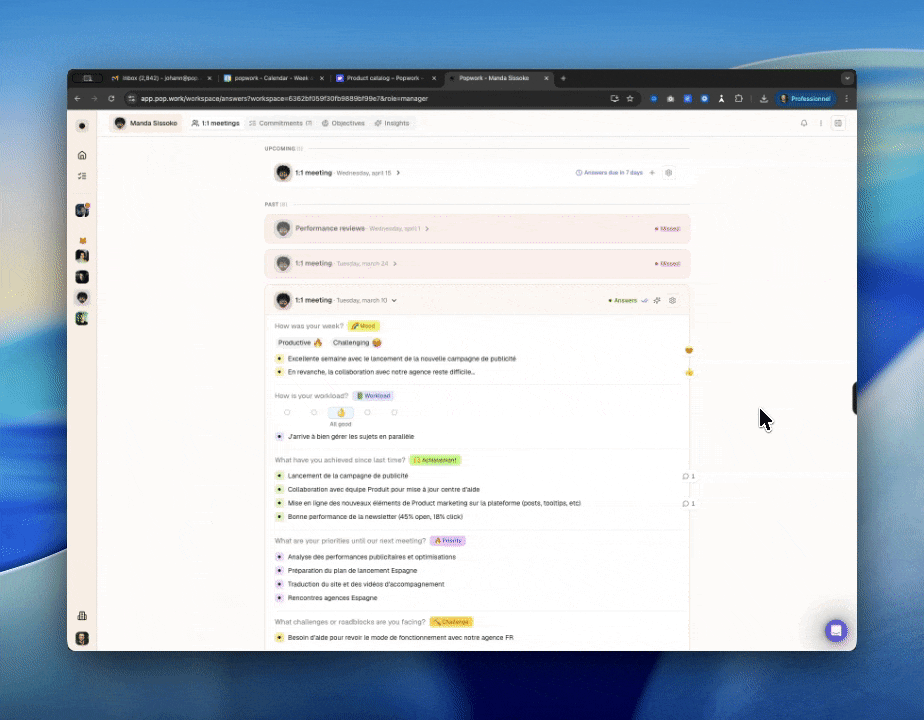Collapse the 1:1 meeting March 10 chevron
Viewport: 924px width, 720px height.
click(x=394, y=300)
